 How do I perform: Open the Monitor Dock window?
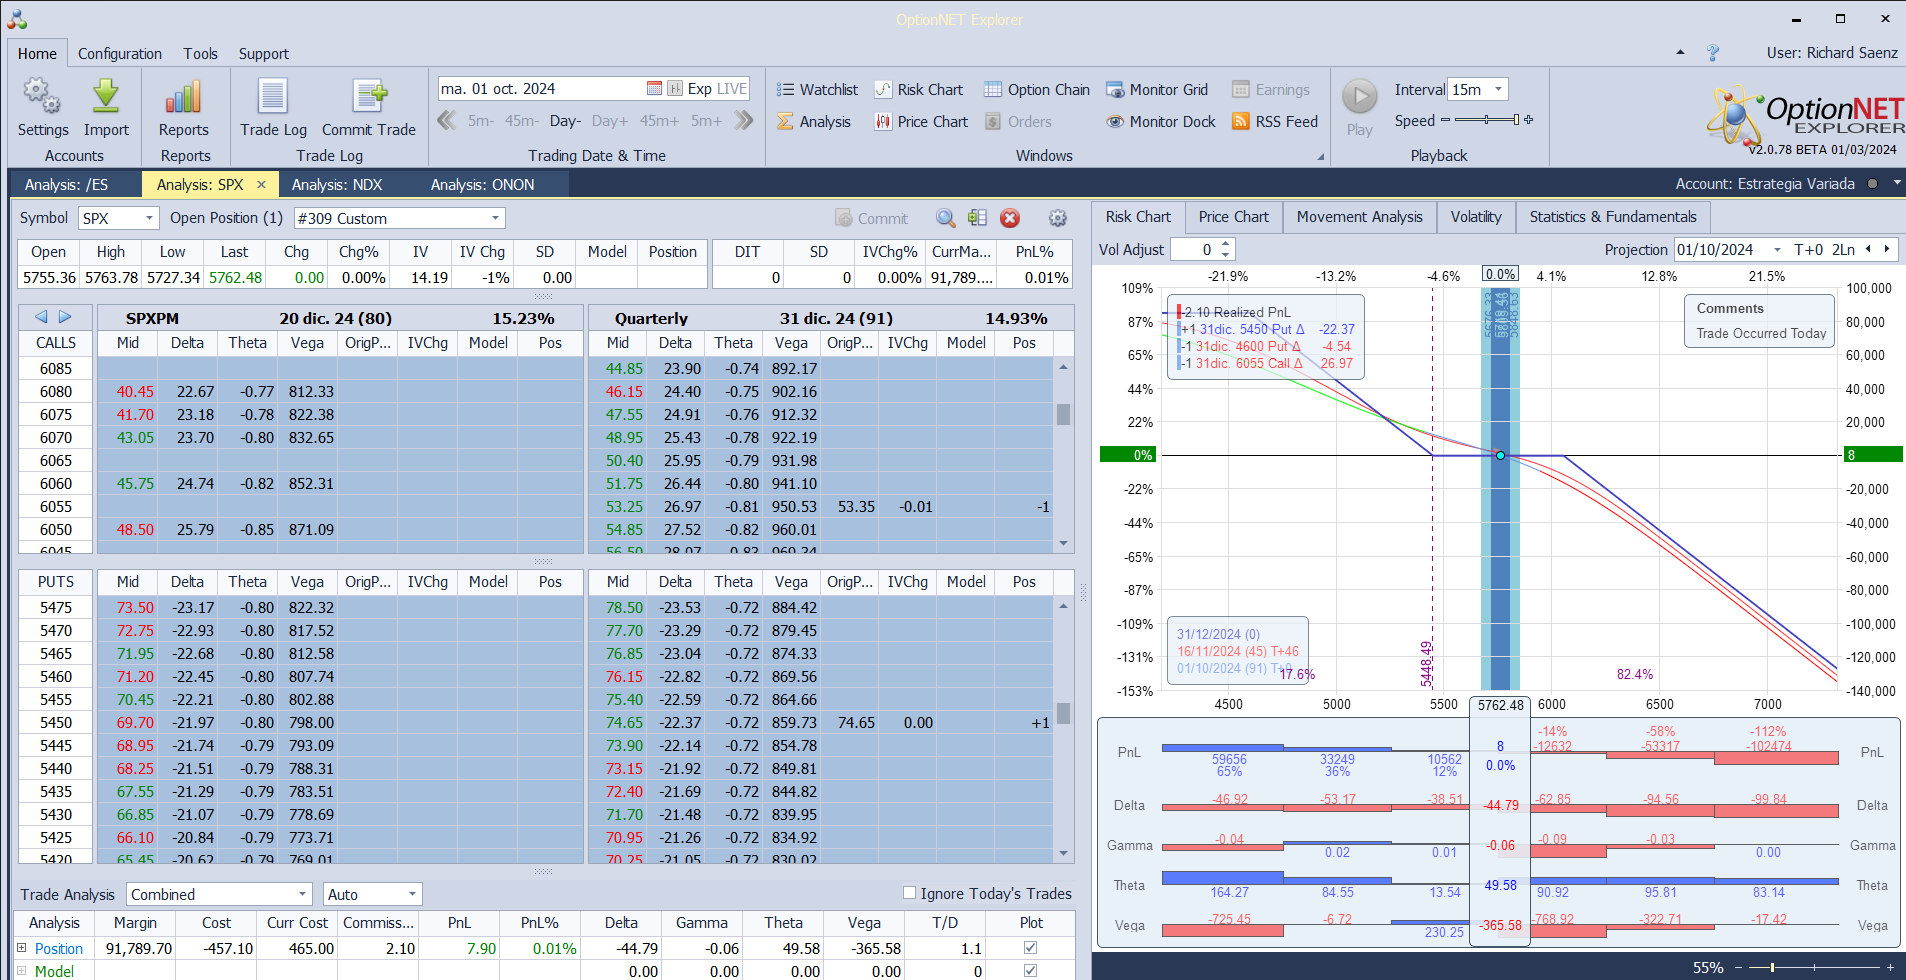coord(1161,121)
